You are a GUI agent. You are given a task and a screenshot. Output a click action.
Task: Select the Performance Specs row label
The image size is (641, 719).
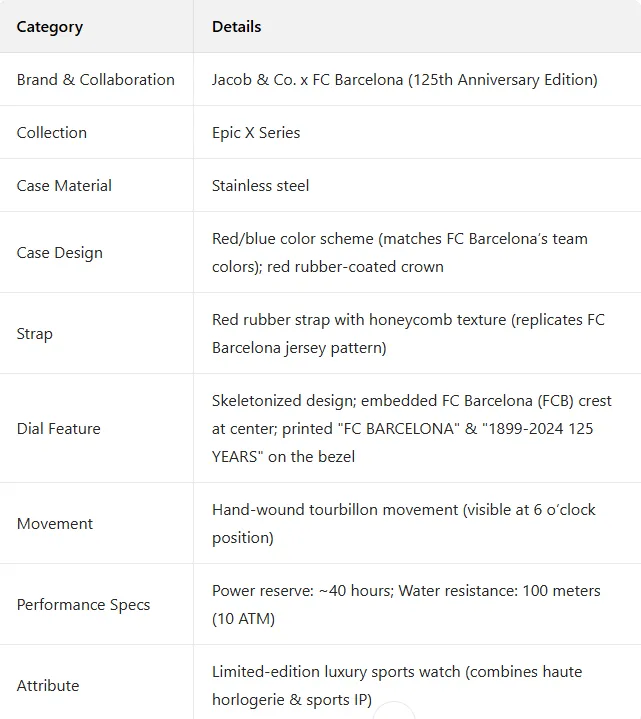coord(84,605)
